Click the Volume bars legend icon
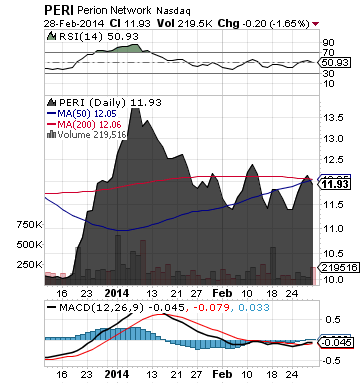360x384 pixels. click(x=51, y=134)
